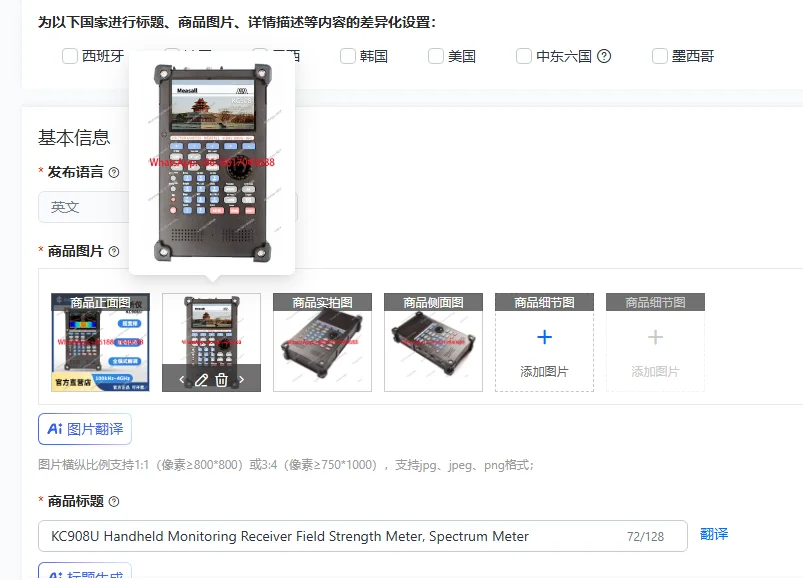Click question mark beside 中东六国
The width and height of the screenshot is (803, 580).
(x=604, y=56)
